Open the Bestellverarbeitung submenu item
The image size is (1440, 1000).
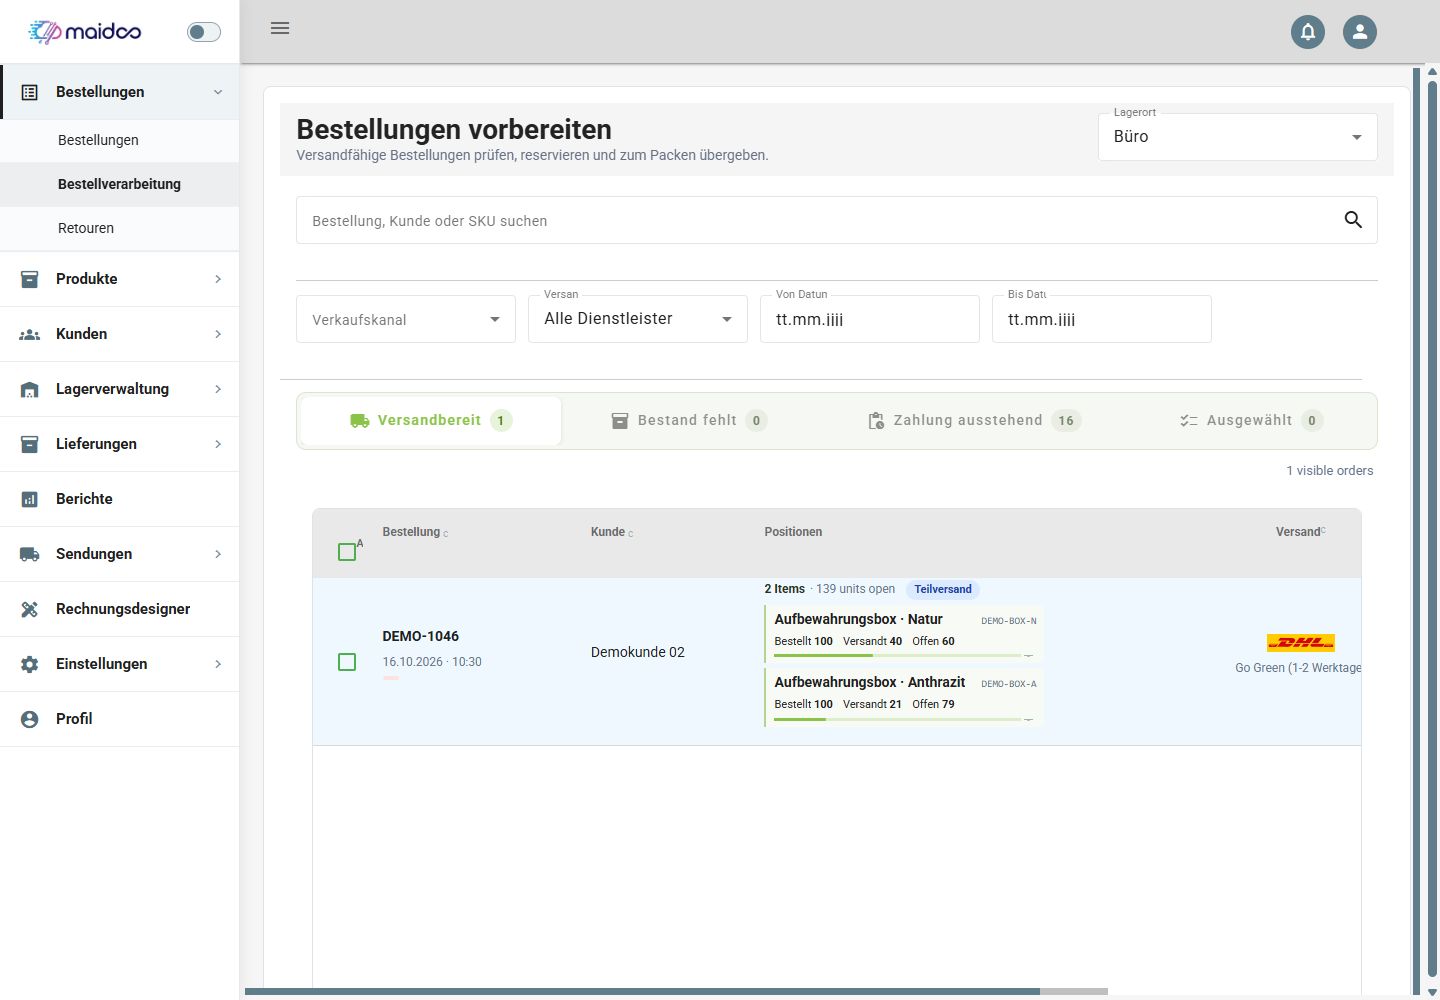point(120,184)
